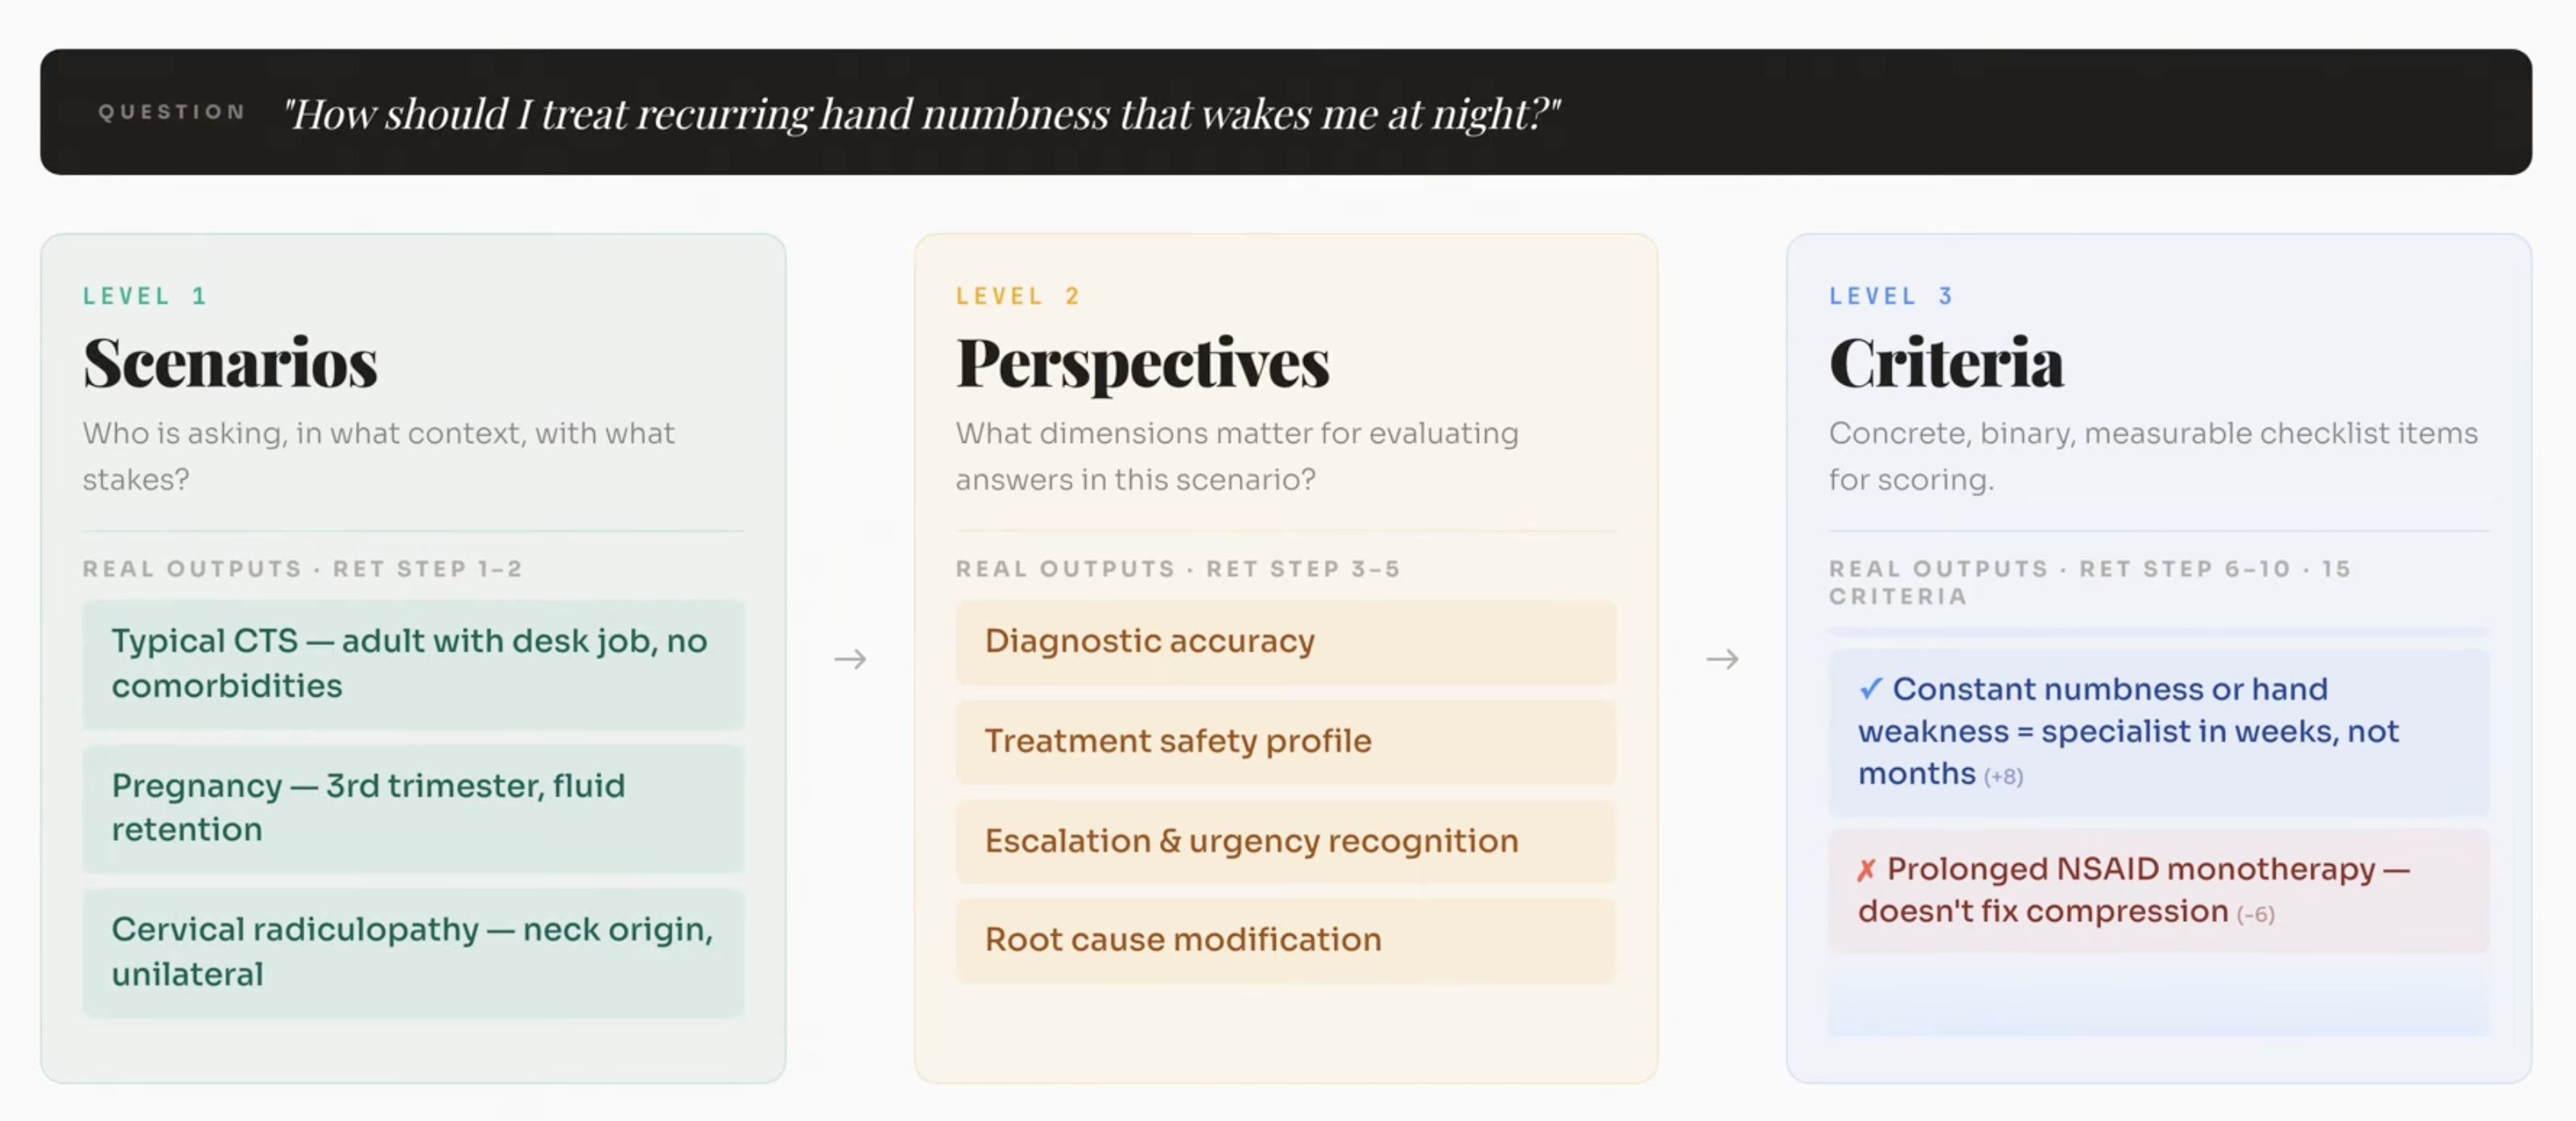Screen dimensions: 2576x1121
Task: Open the Diagnostic accuracy perspective
Action: coord(1285,641)
